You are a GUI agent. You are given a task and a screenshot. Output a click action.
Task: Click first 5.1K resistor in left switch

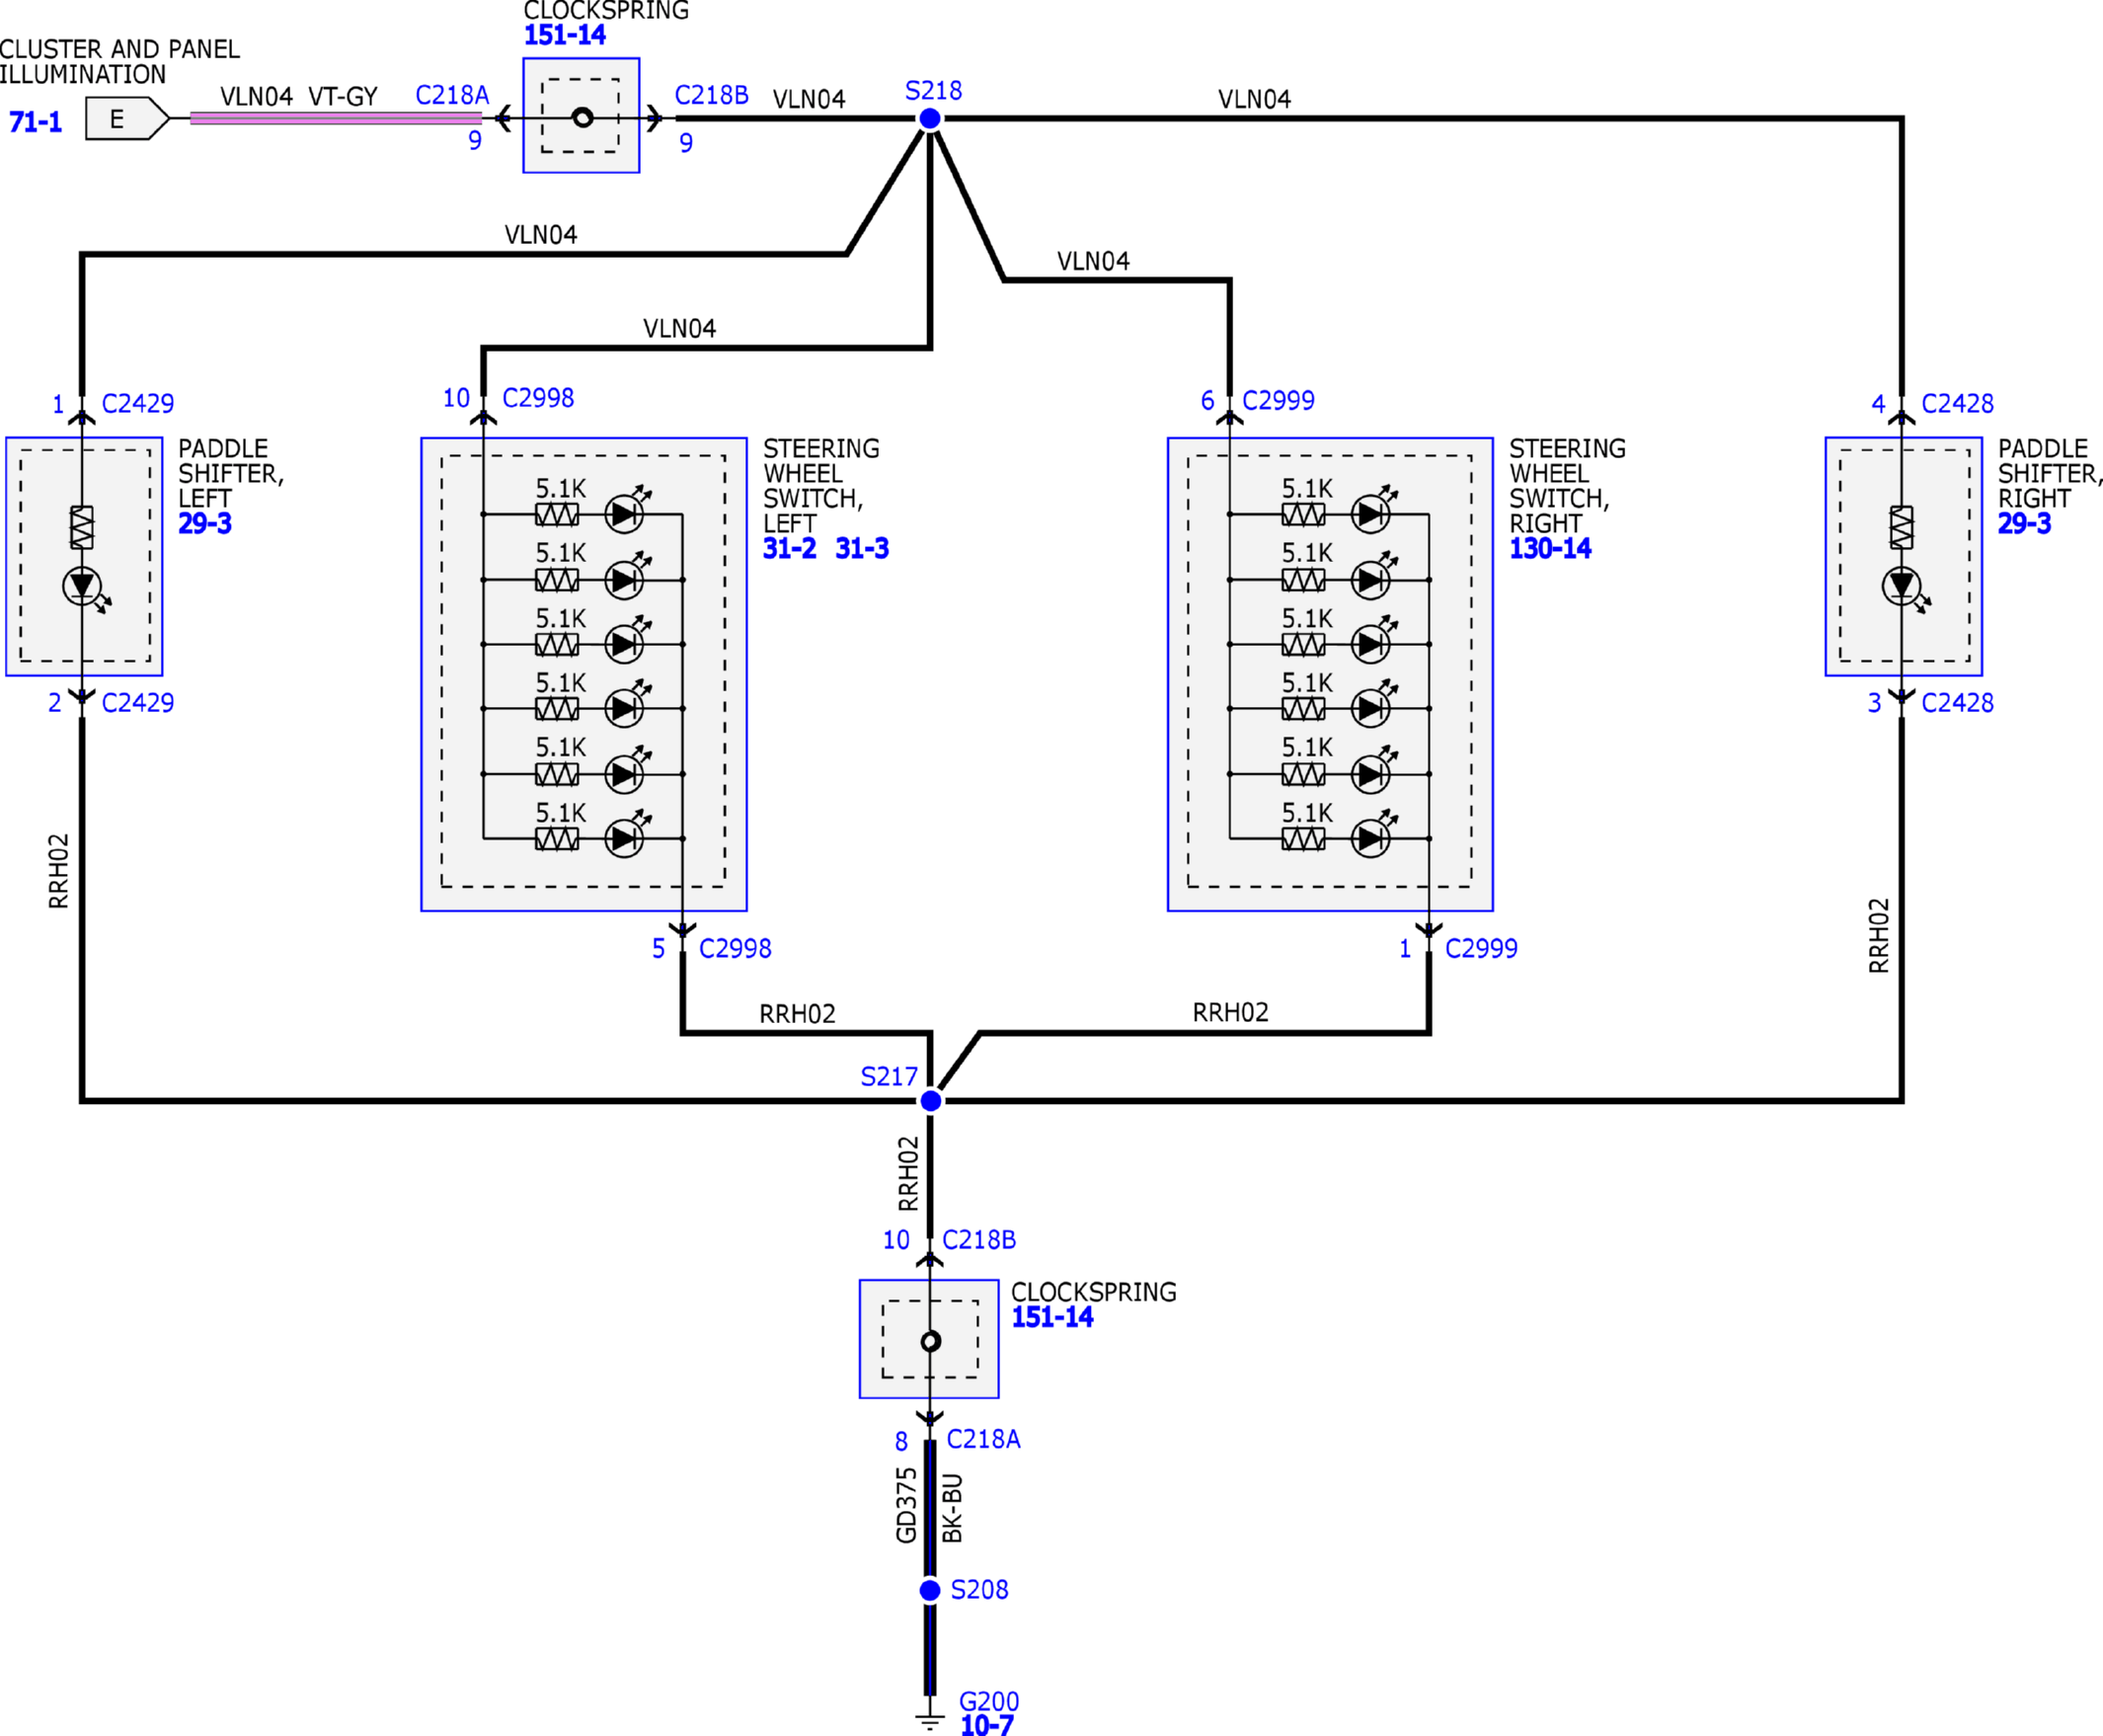click(557, 515)
